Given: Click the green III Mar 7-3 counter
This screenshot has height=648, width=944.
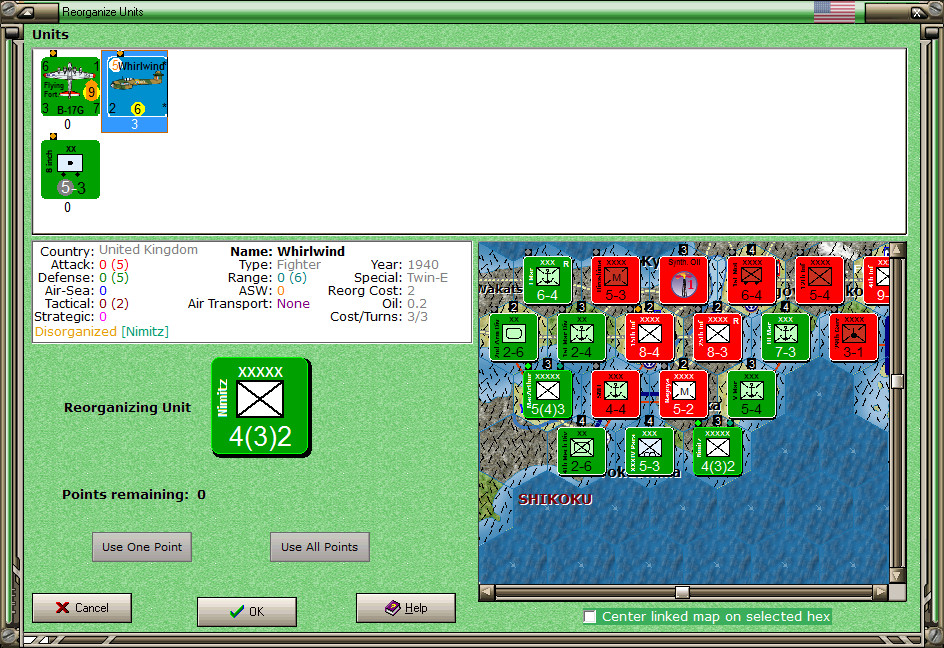Looking at the screenshot, I should pos(786,337).
